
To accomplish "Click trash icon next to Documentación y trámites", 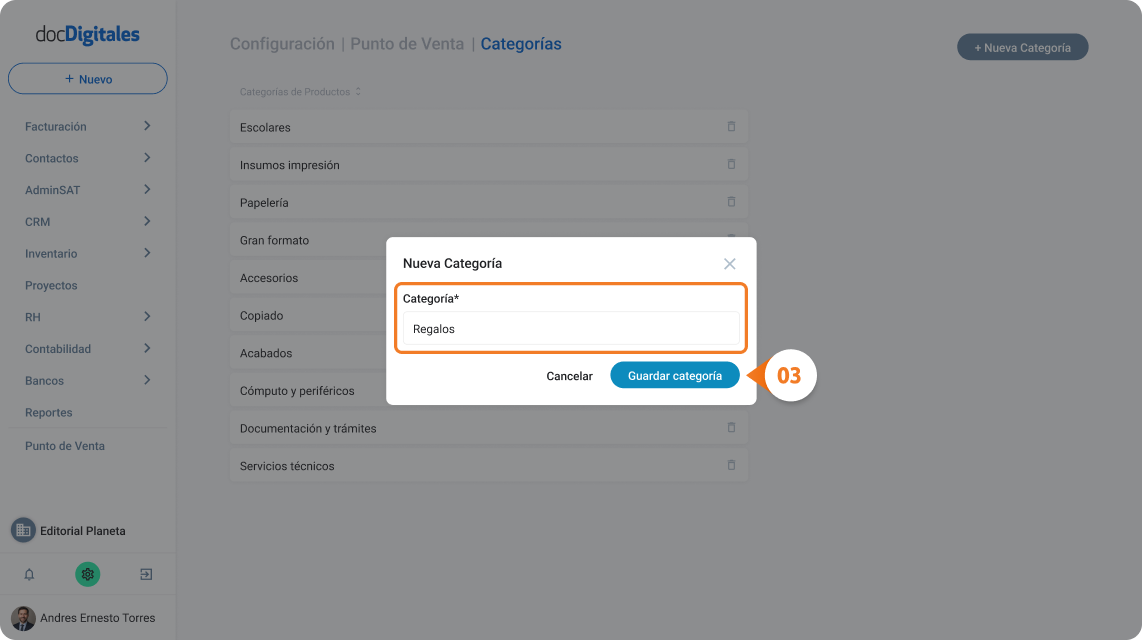I will 731,427.
